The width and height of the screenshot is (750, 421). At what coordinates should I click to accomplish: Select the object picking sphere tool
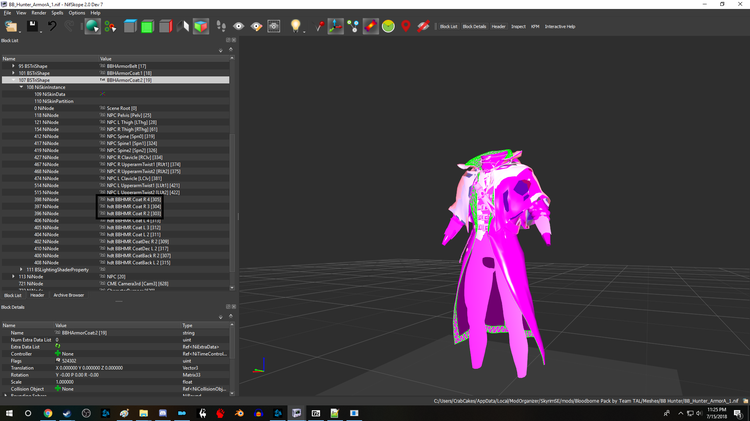pyautogui.click(x=92, y=26)
